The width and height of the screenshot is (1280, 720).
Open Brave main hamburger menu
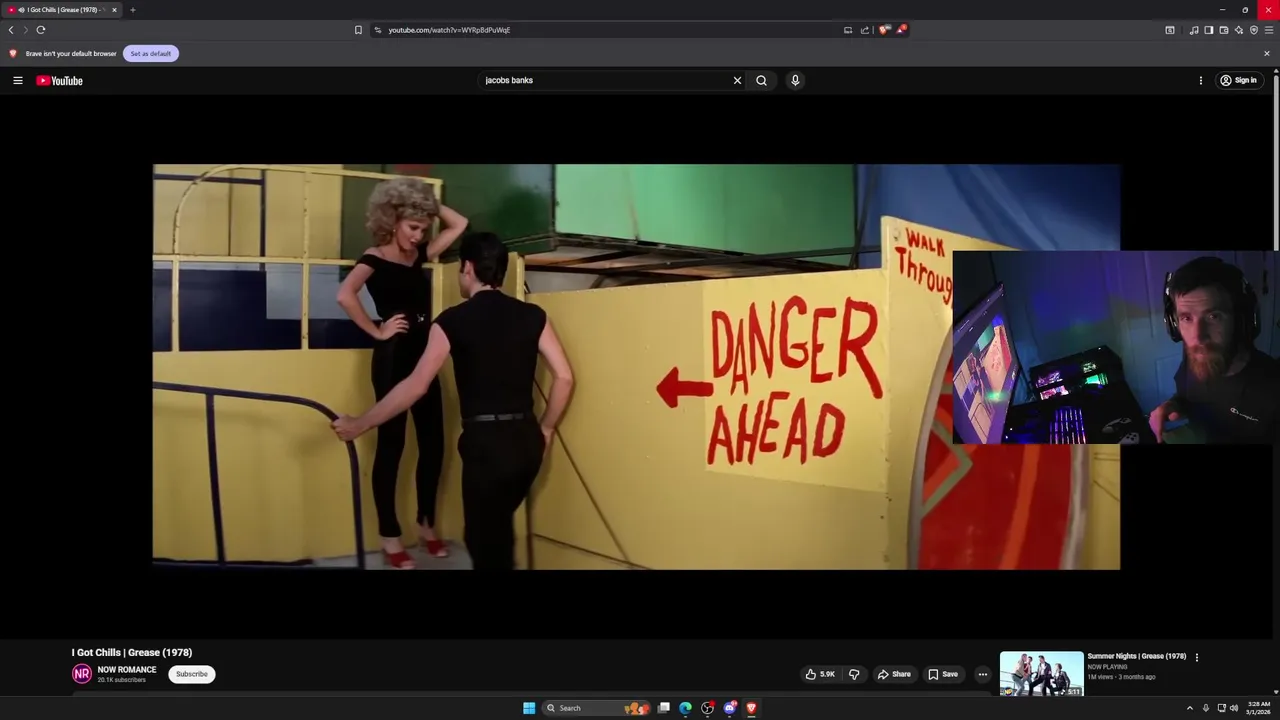coord(1269,30)
